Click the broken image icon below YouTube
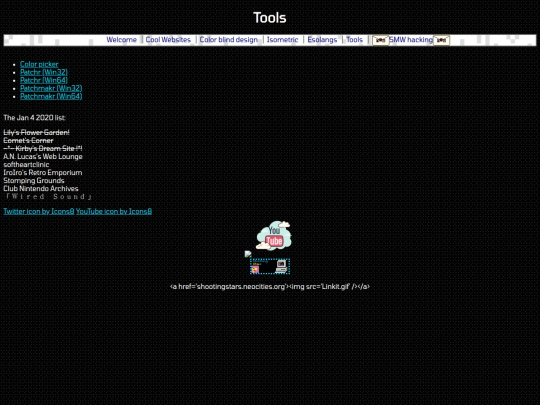 248,254
